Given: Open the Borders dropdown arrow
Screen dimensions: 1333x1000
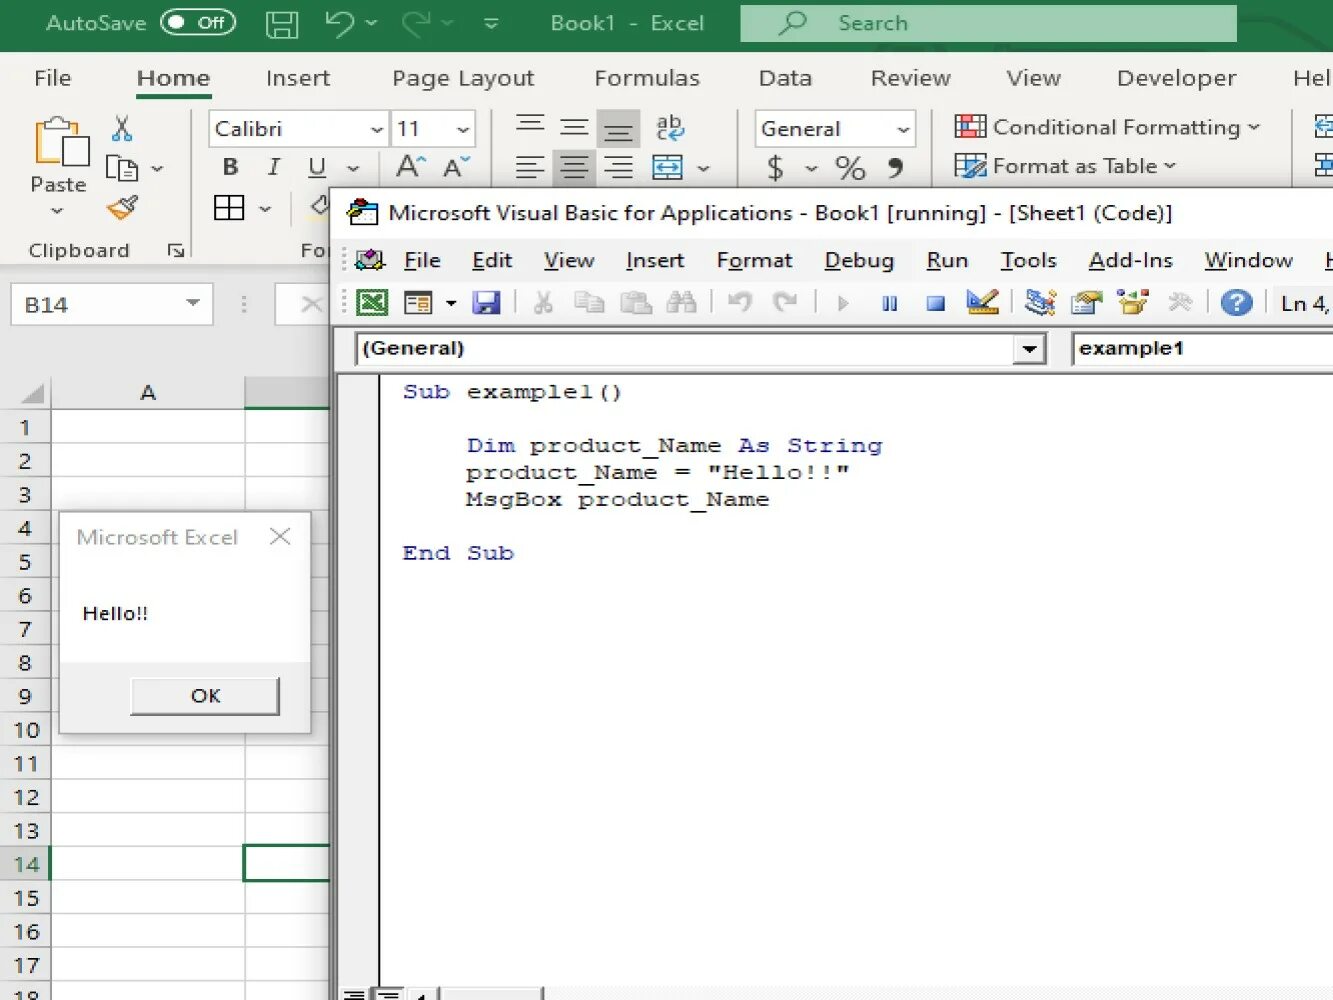Looking at the screenshot, I should [x=265, y=209].
